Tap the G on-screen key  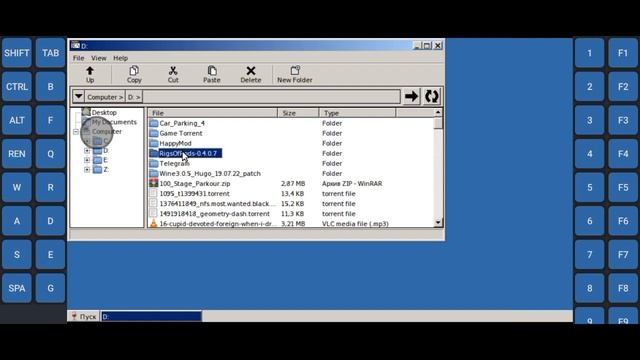50,288
